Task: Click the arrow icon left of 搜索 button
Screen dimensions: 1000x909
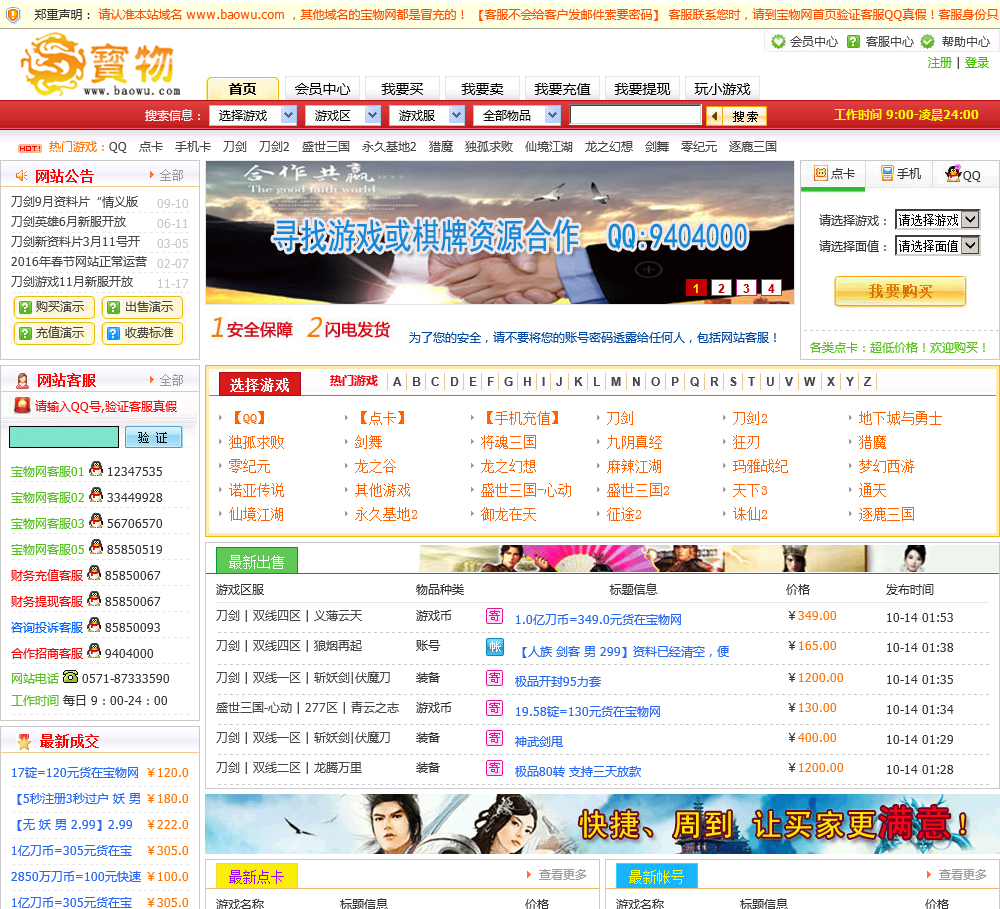Action: tap(714, 116)
